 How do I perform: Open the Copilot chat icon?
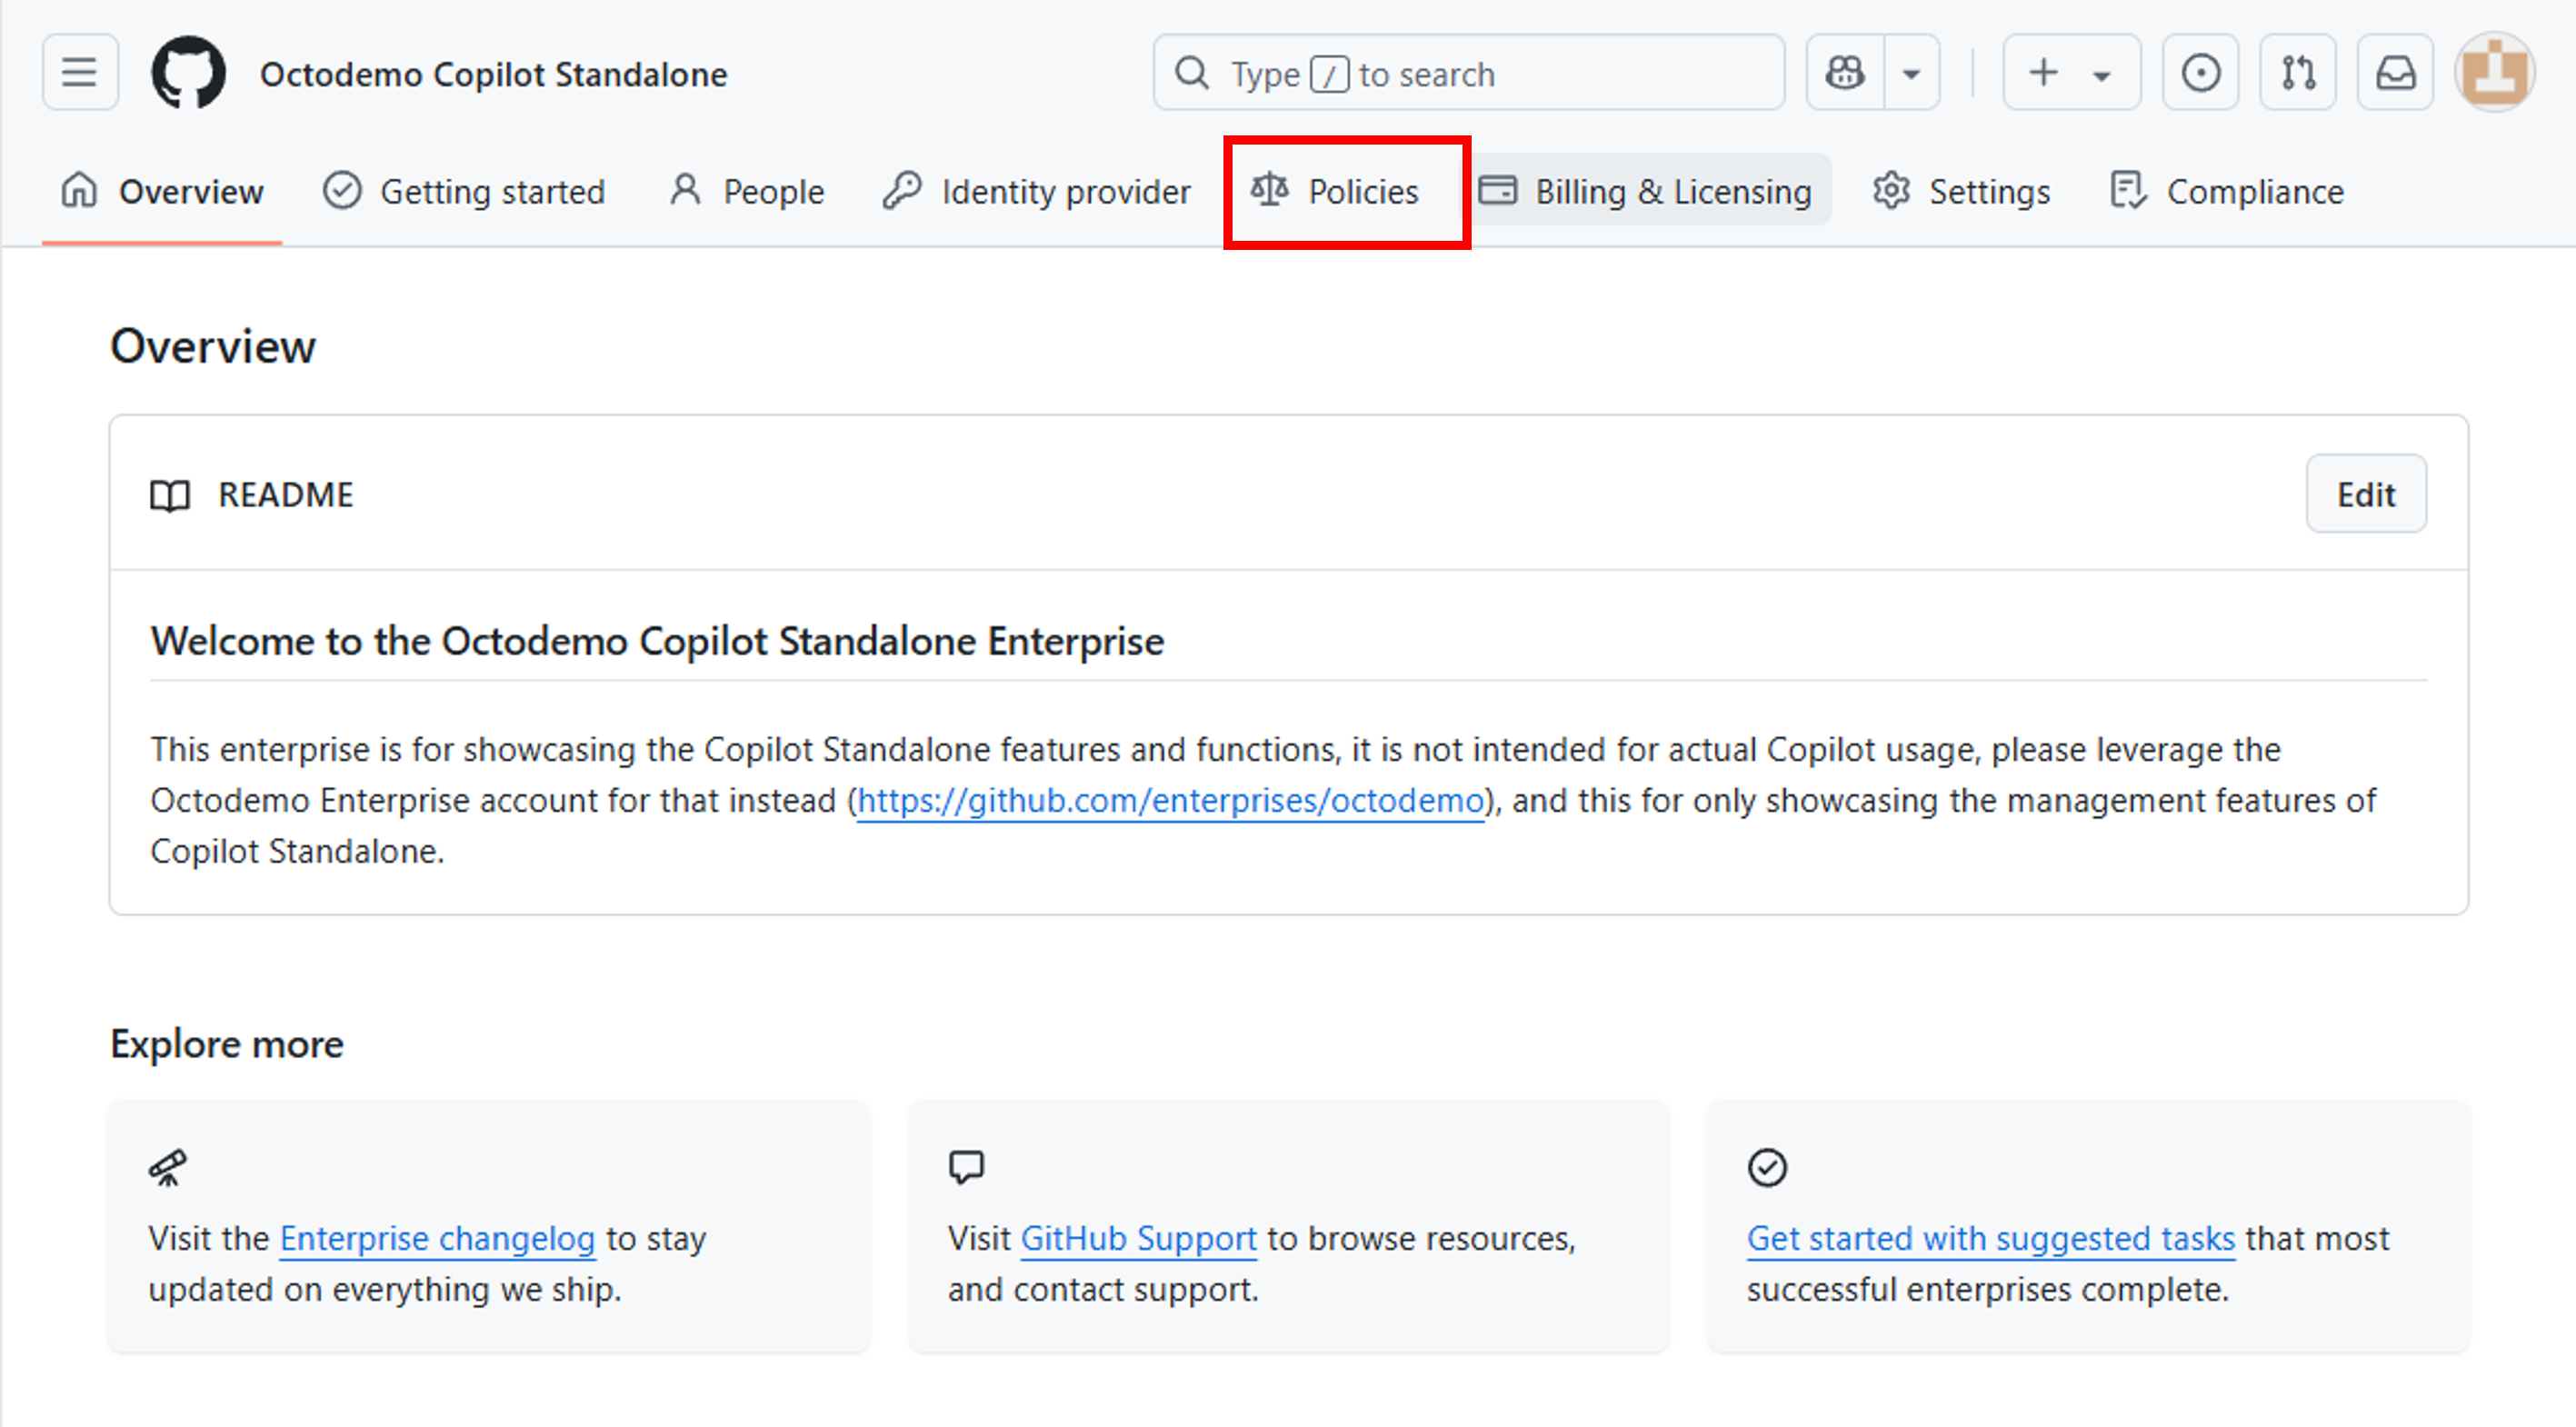[x=1845, y=73]
